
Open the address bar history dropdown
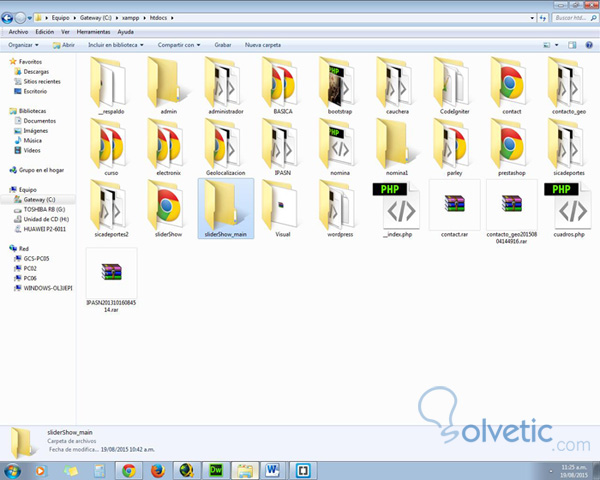click(532, 18)
